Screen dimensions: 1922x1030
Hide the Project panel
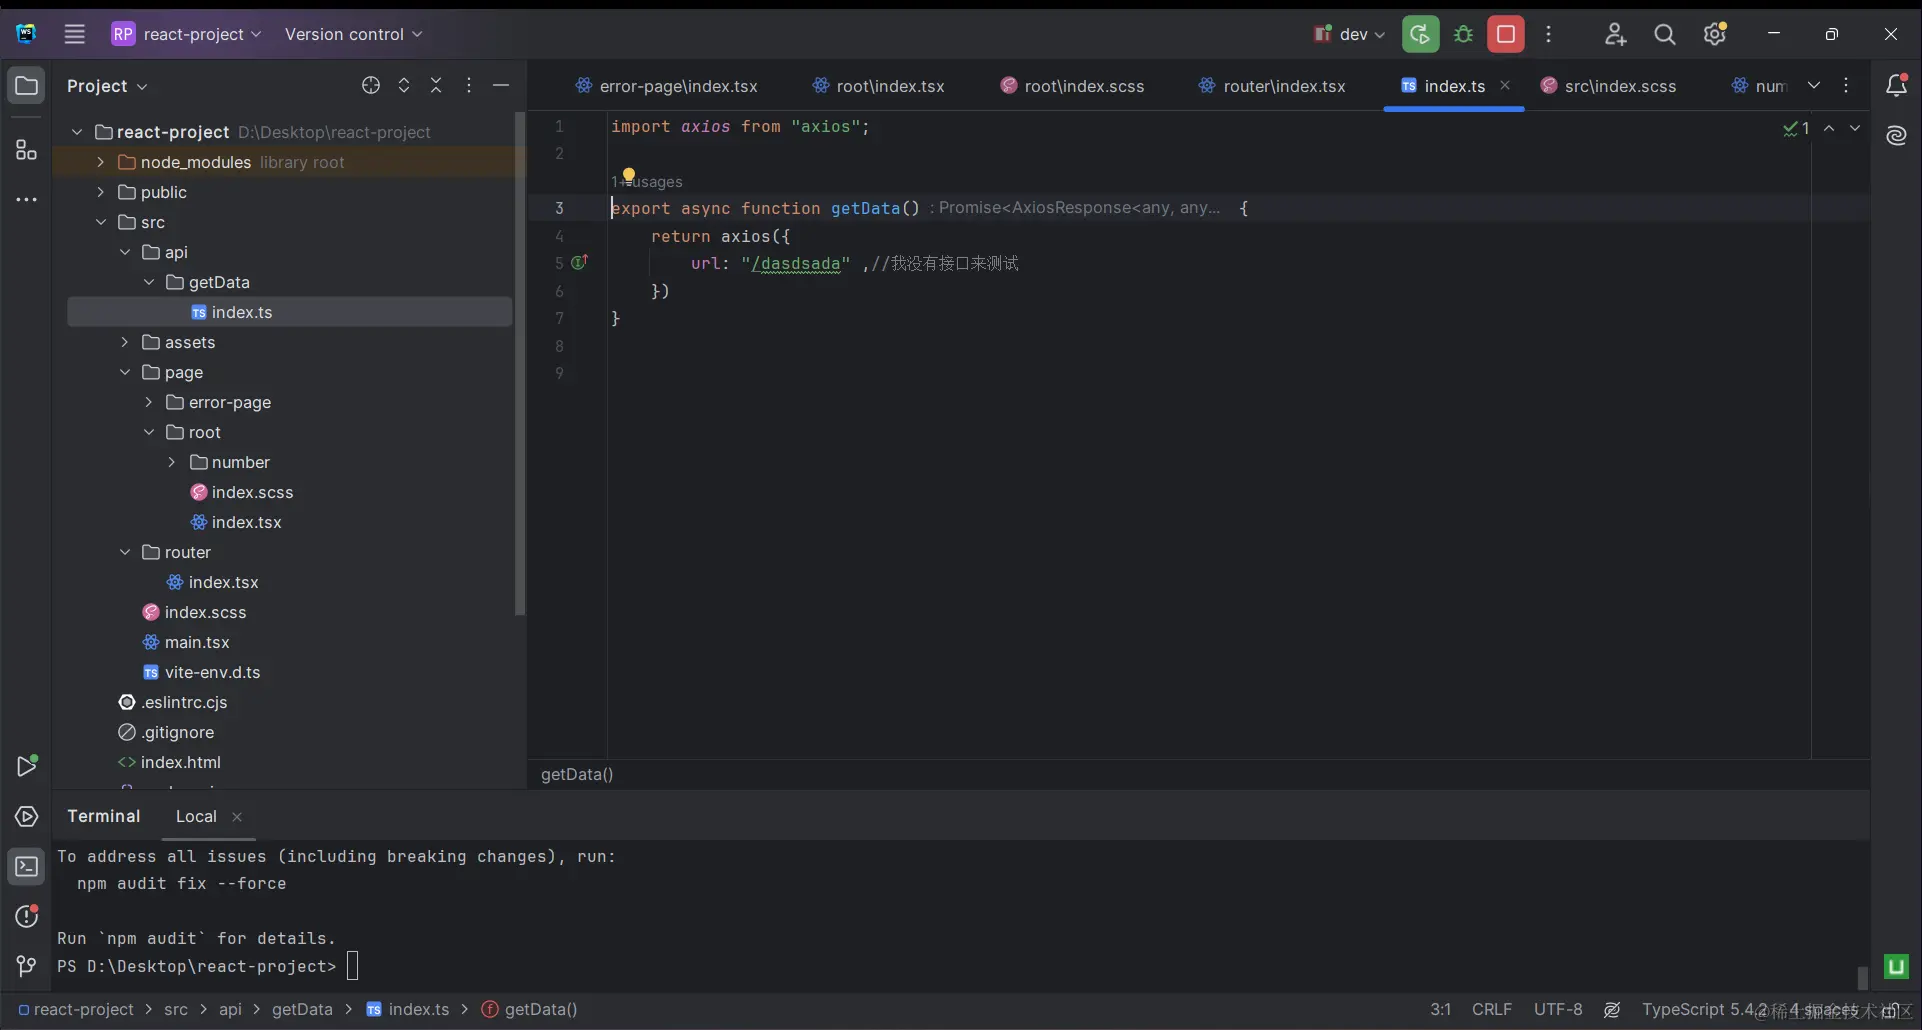tap(501, 86)
